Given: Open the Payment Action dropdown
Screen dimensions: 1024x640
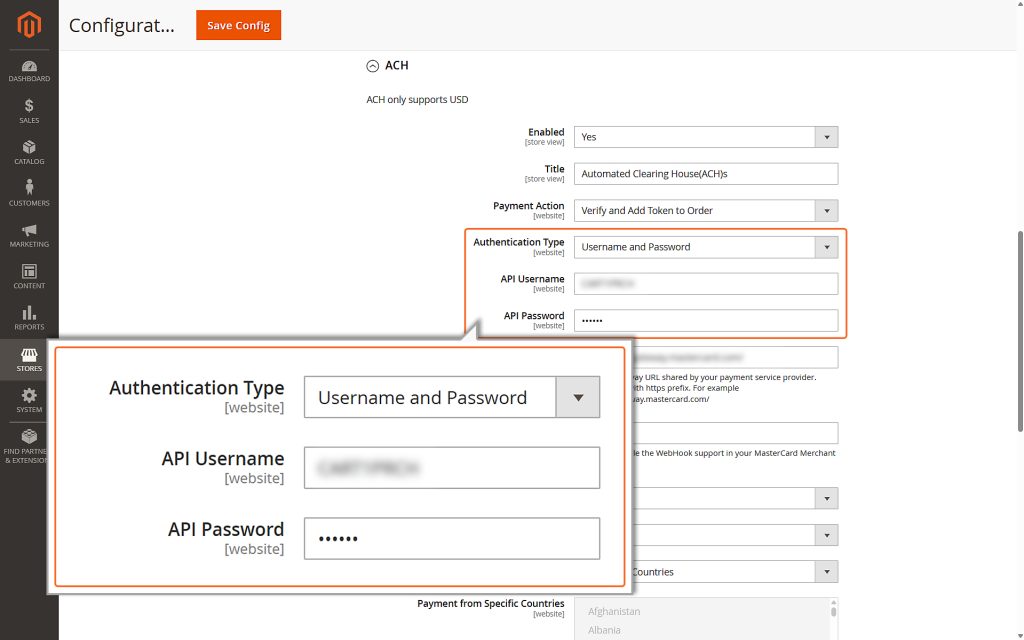Looking at the screenshot, I should pyautogui.click(x=827, y=210).
